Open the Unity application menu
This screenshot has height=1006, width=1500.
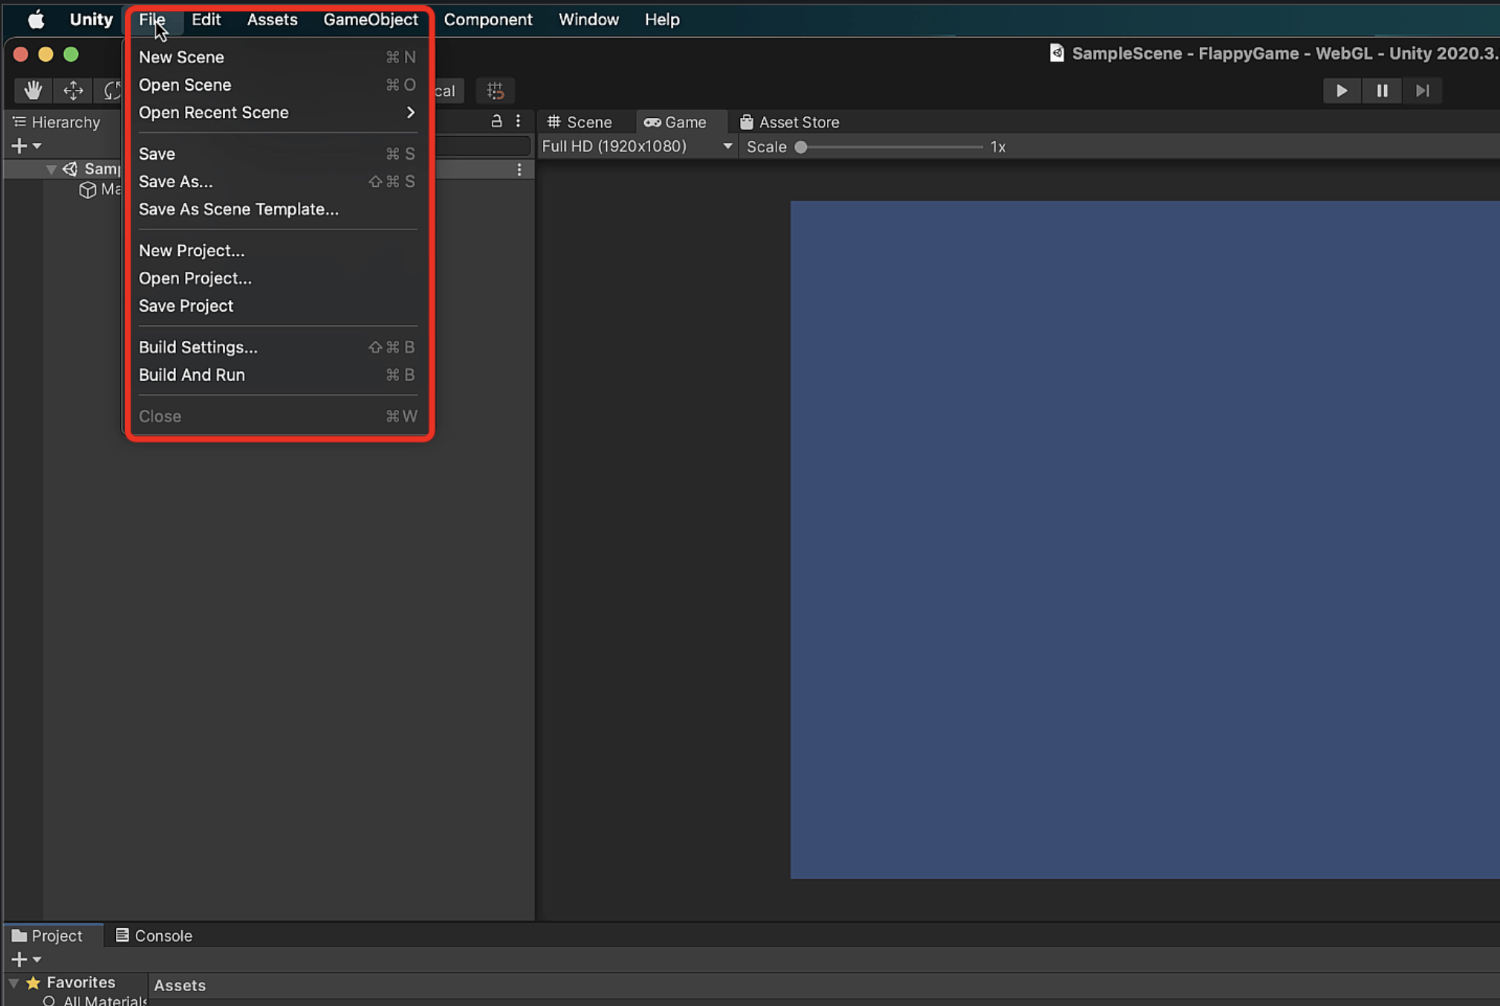click(91, 19)
